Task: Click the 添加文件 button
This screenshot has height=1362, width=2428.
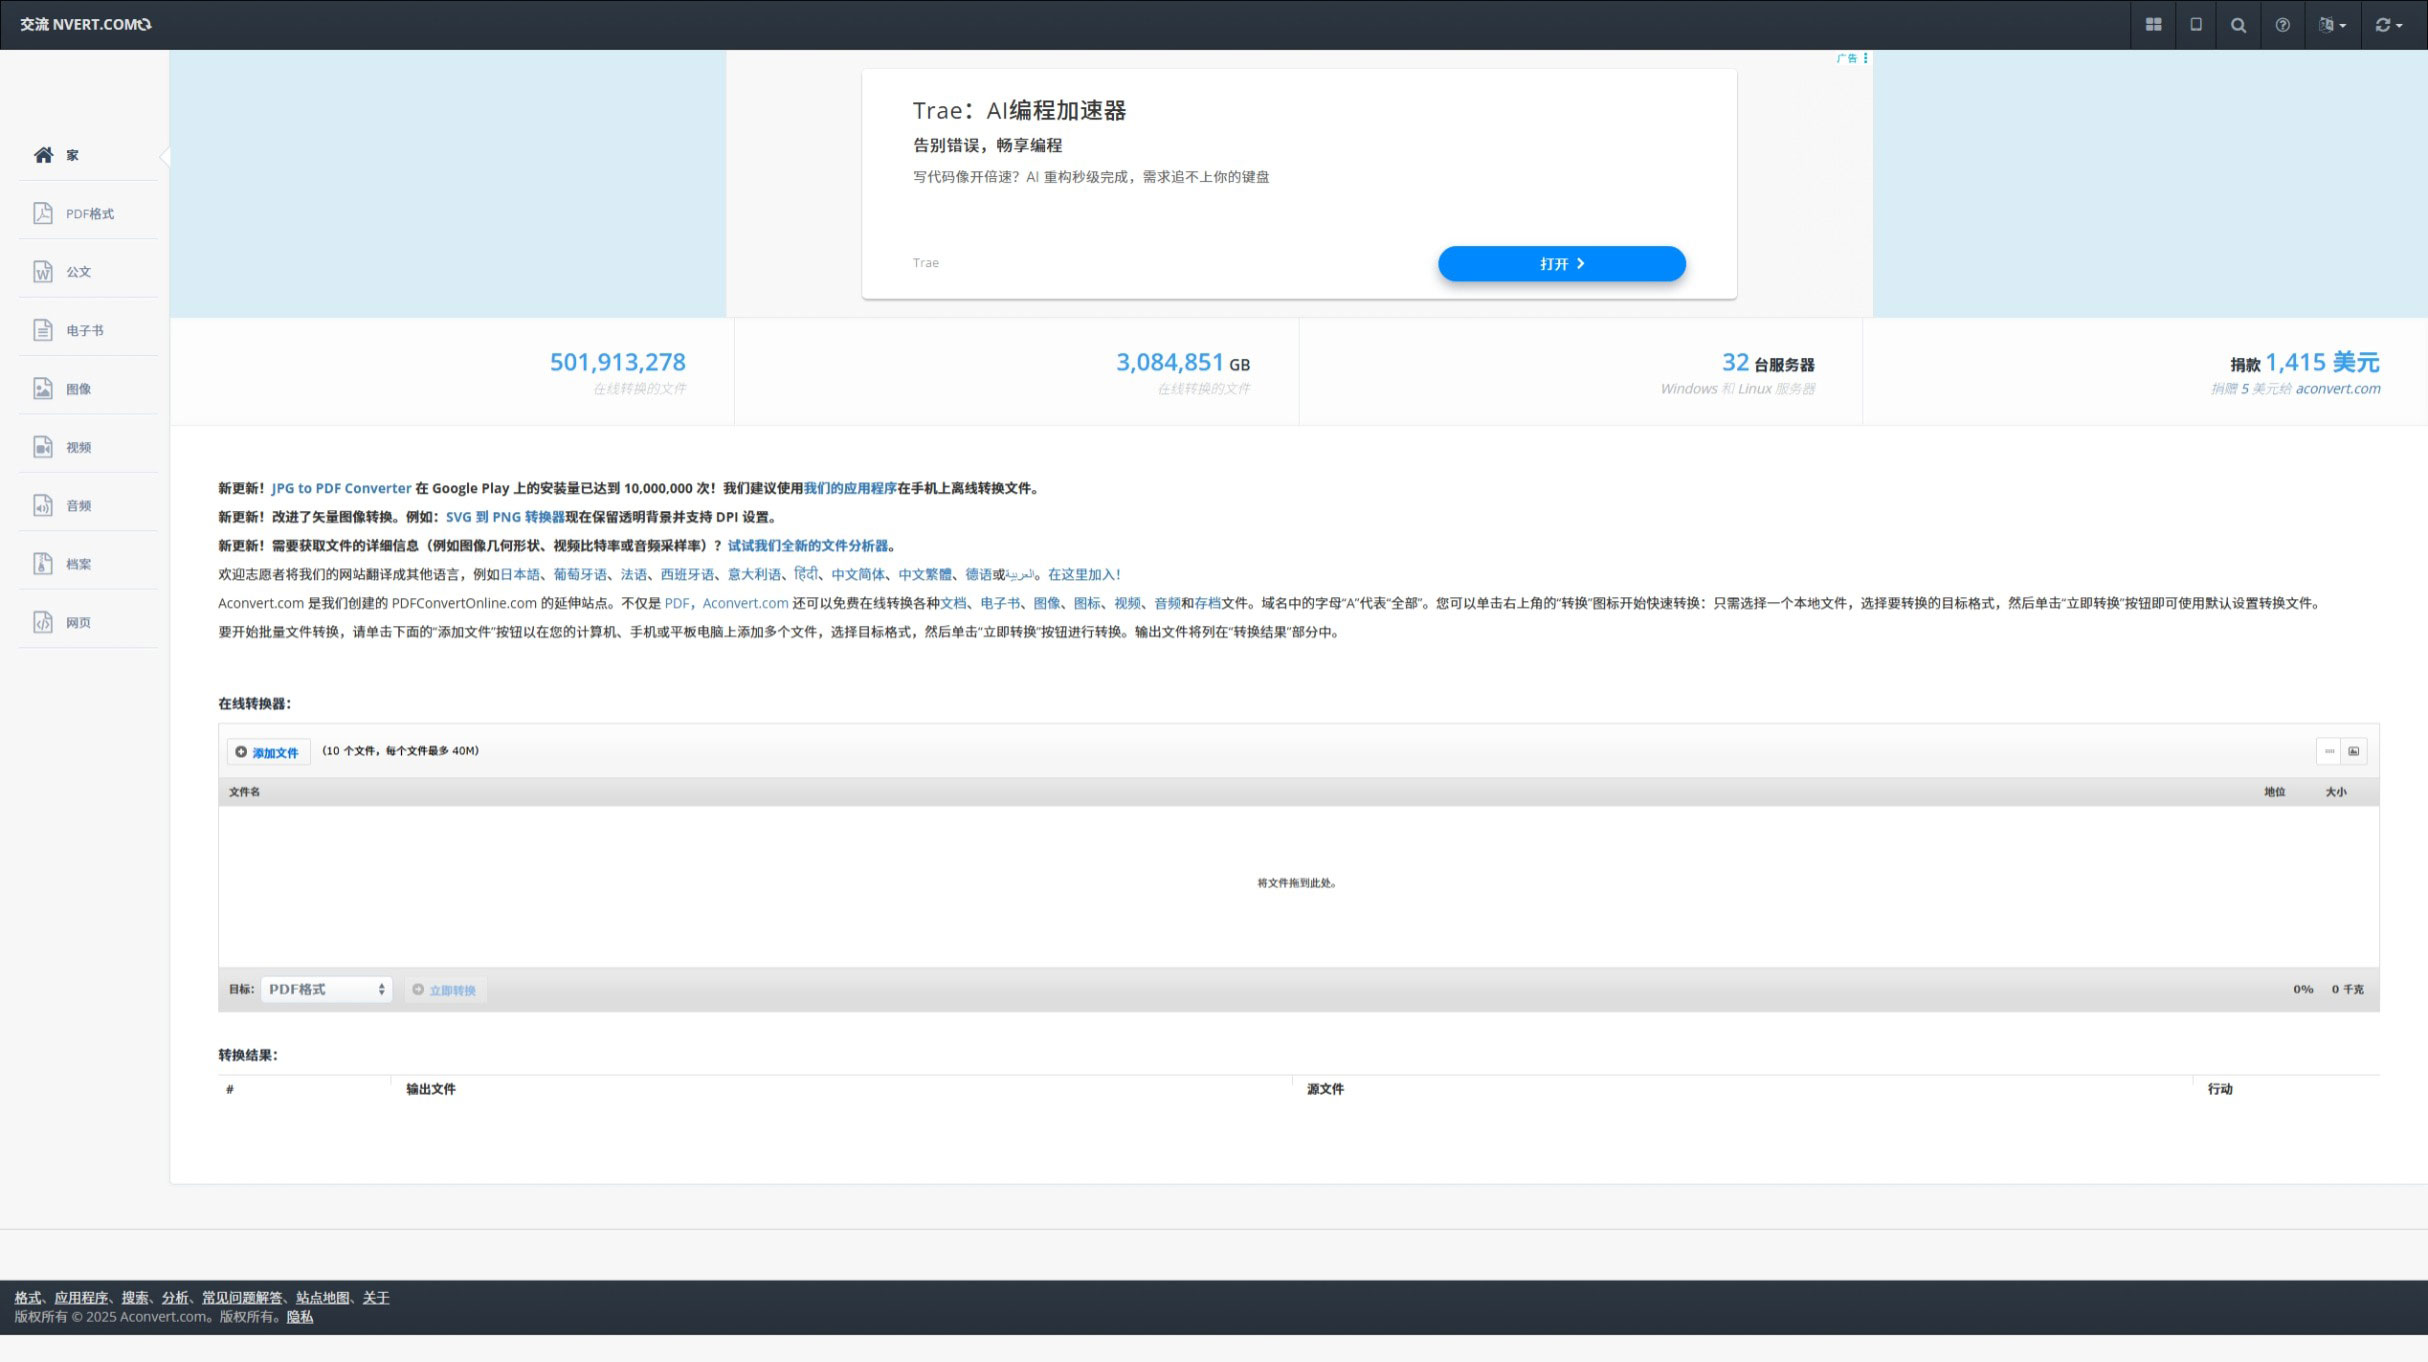Action: (x=268, y=751)
